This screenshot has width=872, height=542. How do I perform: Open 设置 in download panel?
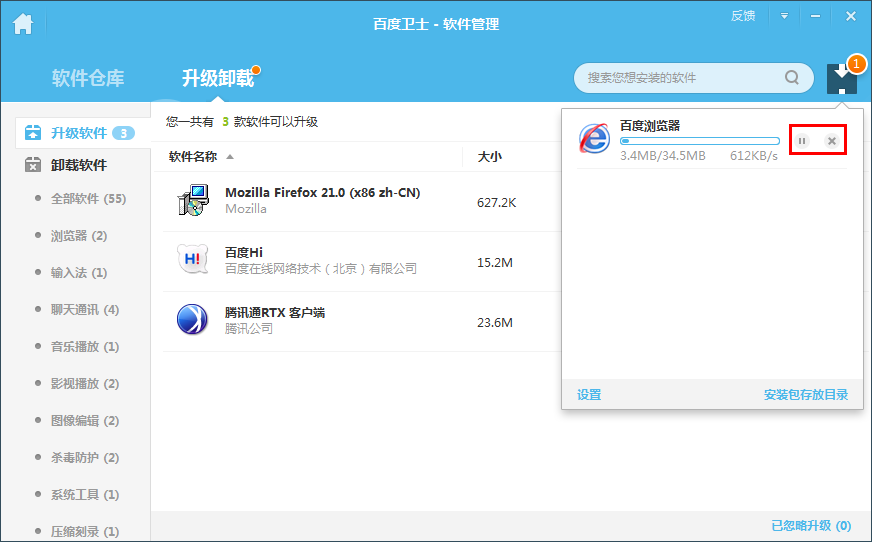point(589,395)
